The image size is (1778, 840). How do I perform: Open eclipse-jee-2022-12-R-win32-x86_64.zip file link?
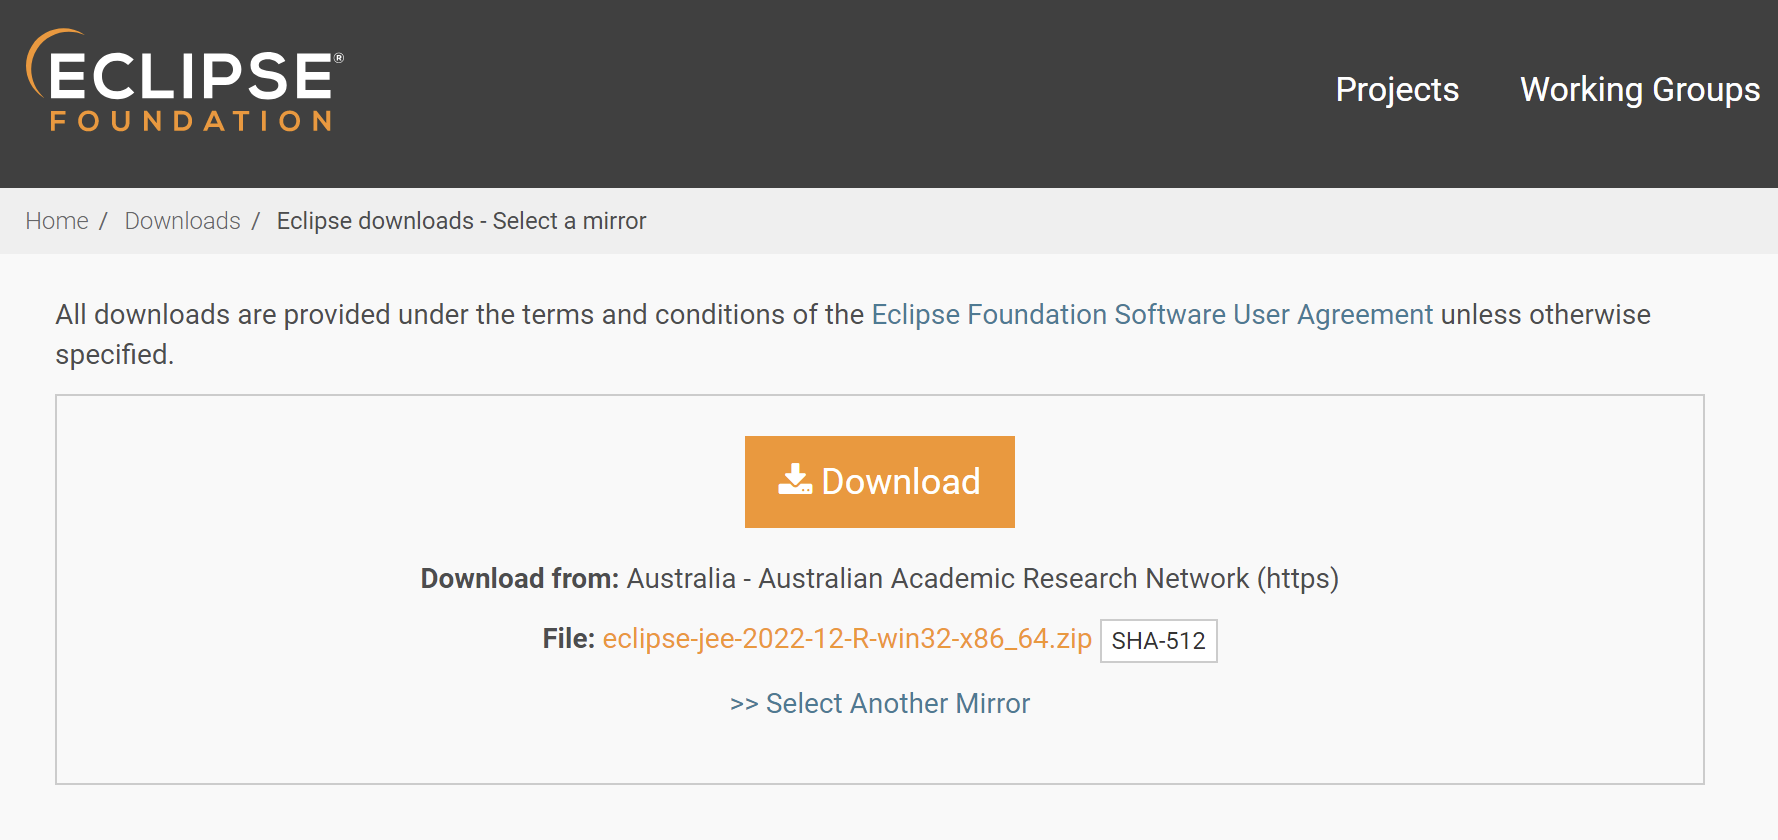click(x=847, y=639)
